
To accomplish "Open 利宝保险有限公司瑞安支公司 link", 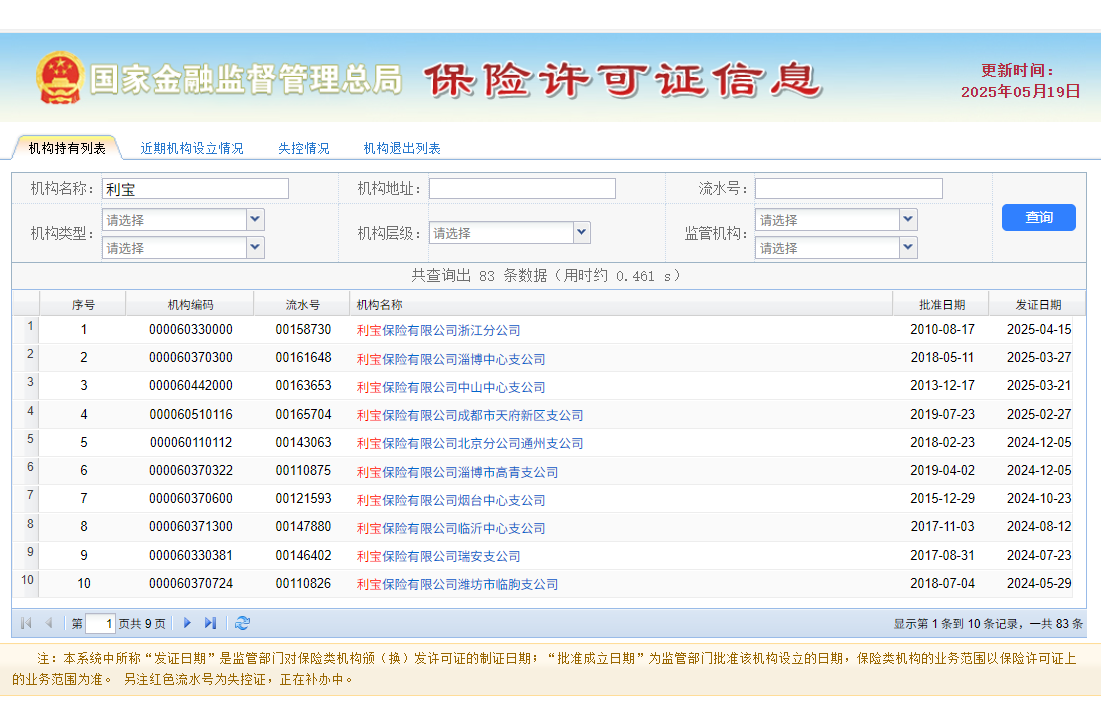I will (x=438, y=556).
